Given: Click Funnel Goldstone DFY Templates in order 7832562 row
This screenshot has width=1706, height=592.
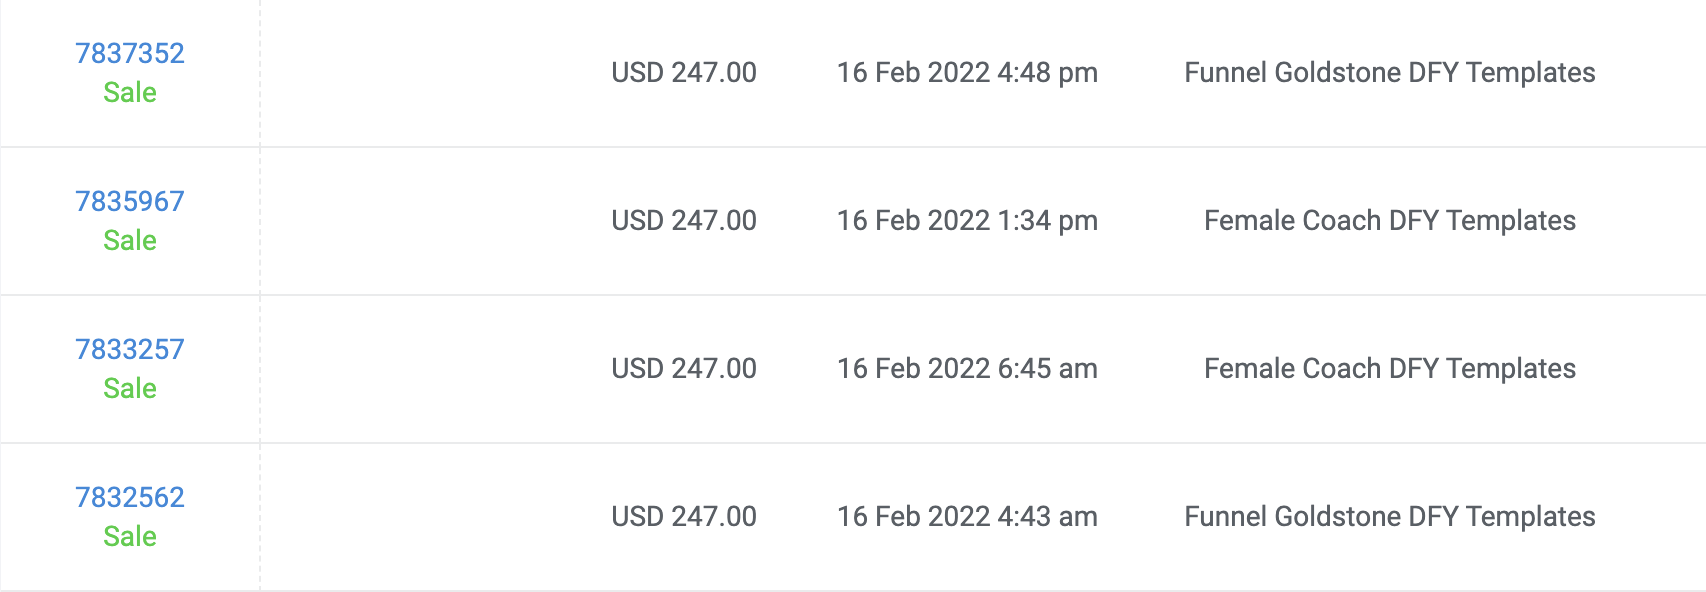Looking at the screenshot, I should click(x=1389, y=517).
